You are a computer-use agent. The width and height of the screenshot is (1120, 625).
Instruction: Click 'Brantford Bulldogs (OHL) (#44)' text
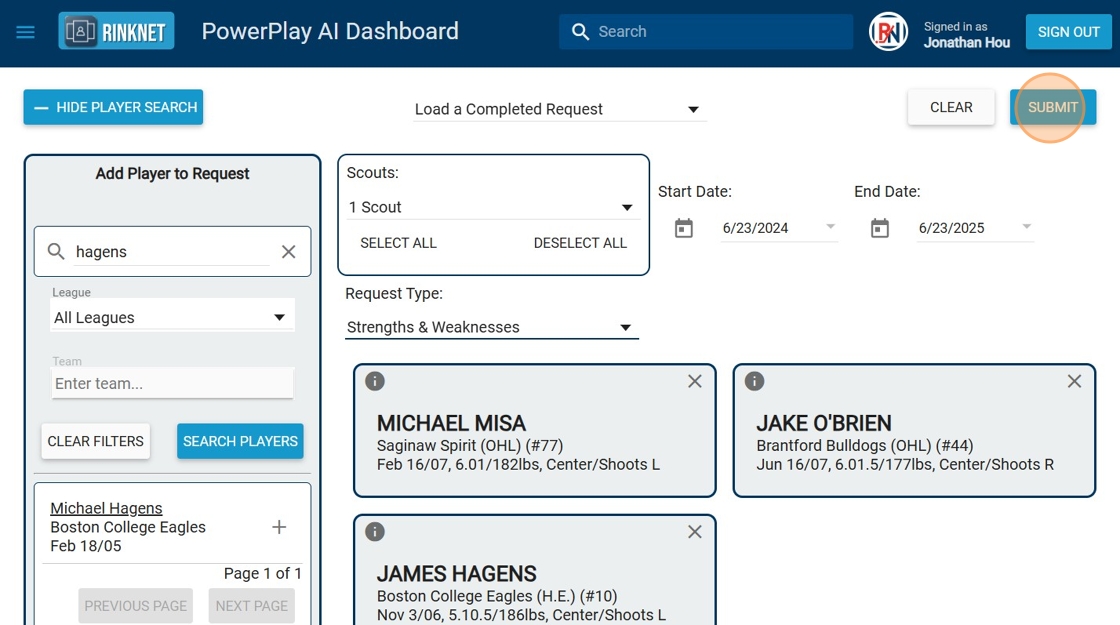pos(865,446)
